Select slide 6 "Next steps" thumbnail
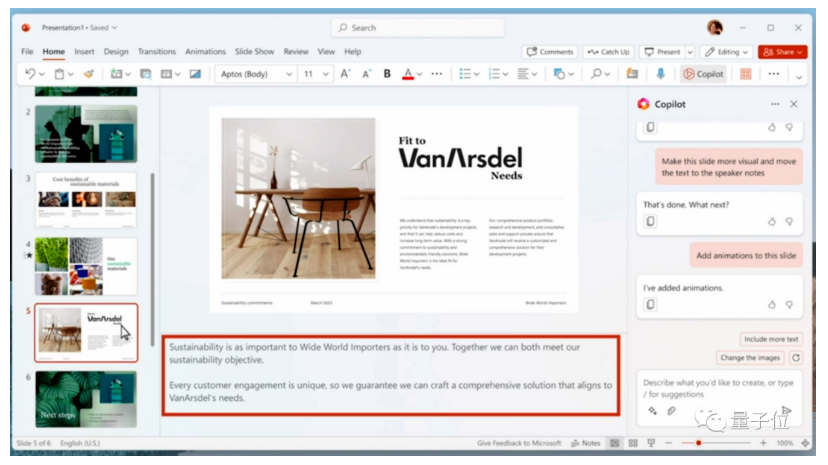828x465 pixels. tap(86, 399)
